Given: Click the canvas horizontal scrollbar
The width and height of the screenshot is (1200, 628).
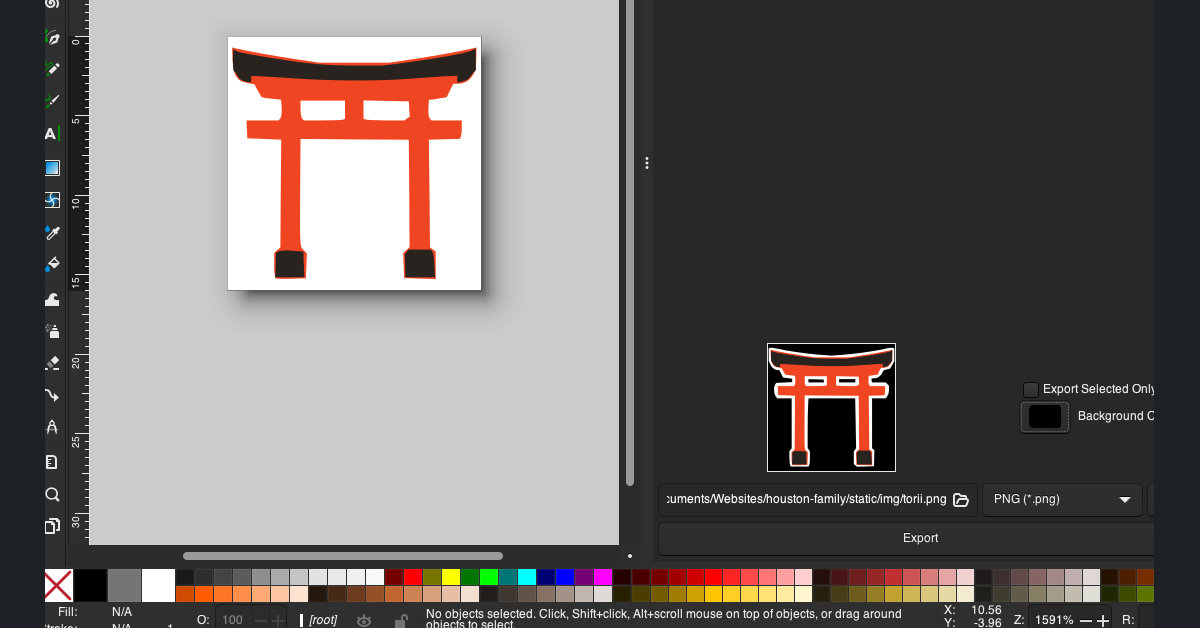Looking at the screenshot, I should [x=342, y=556].
